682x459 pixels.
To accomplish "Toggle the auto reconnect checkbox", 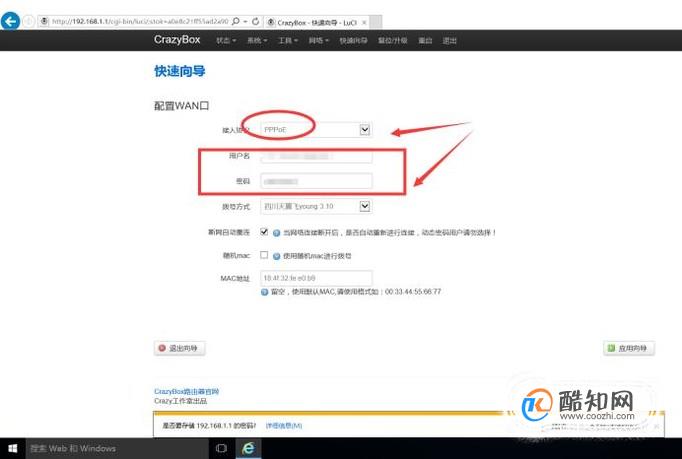I will [264, 231].
